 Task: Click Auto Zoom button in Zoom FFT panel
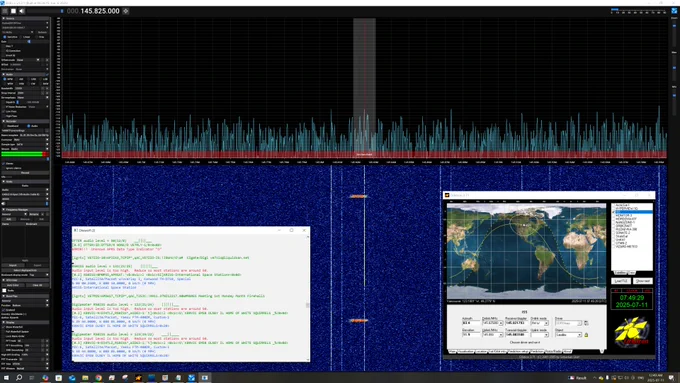[x=13, y=285]
